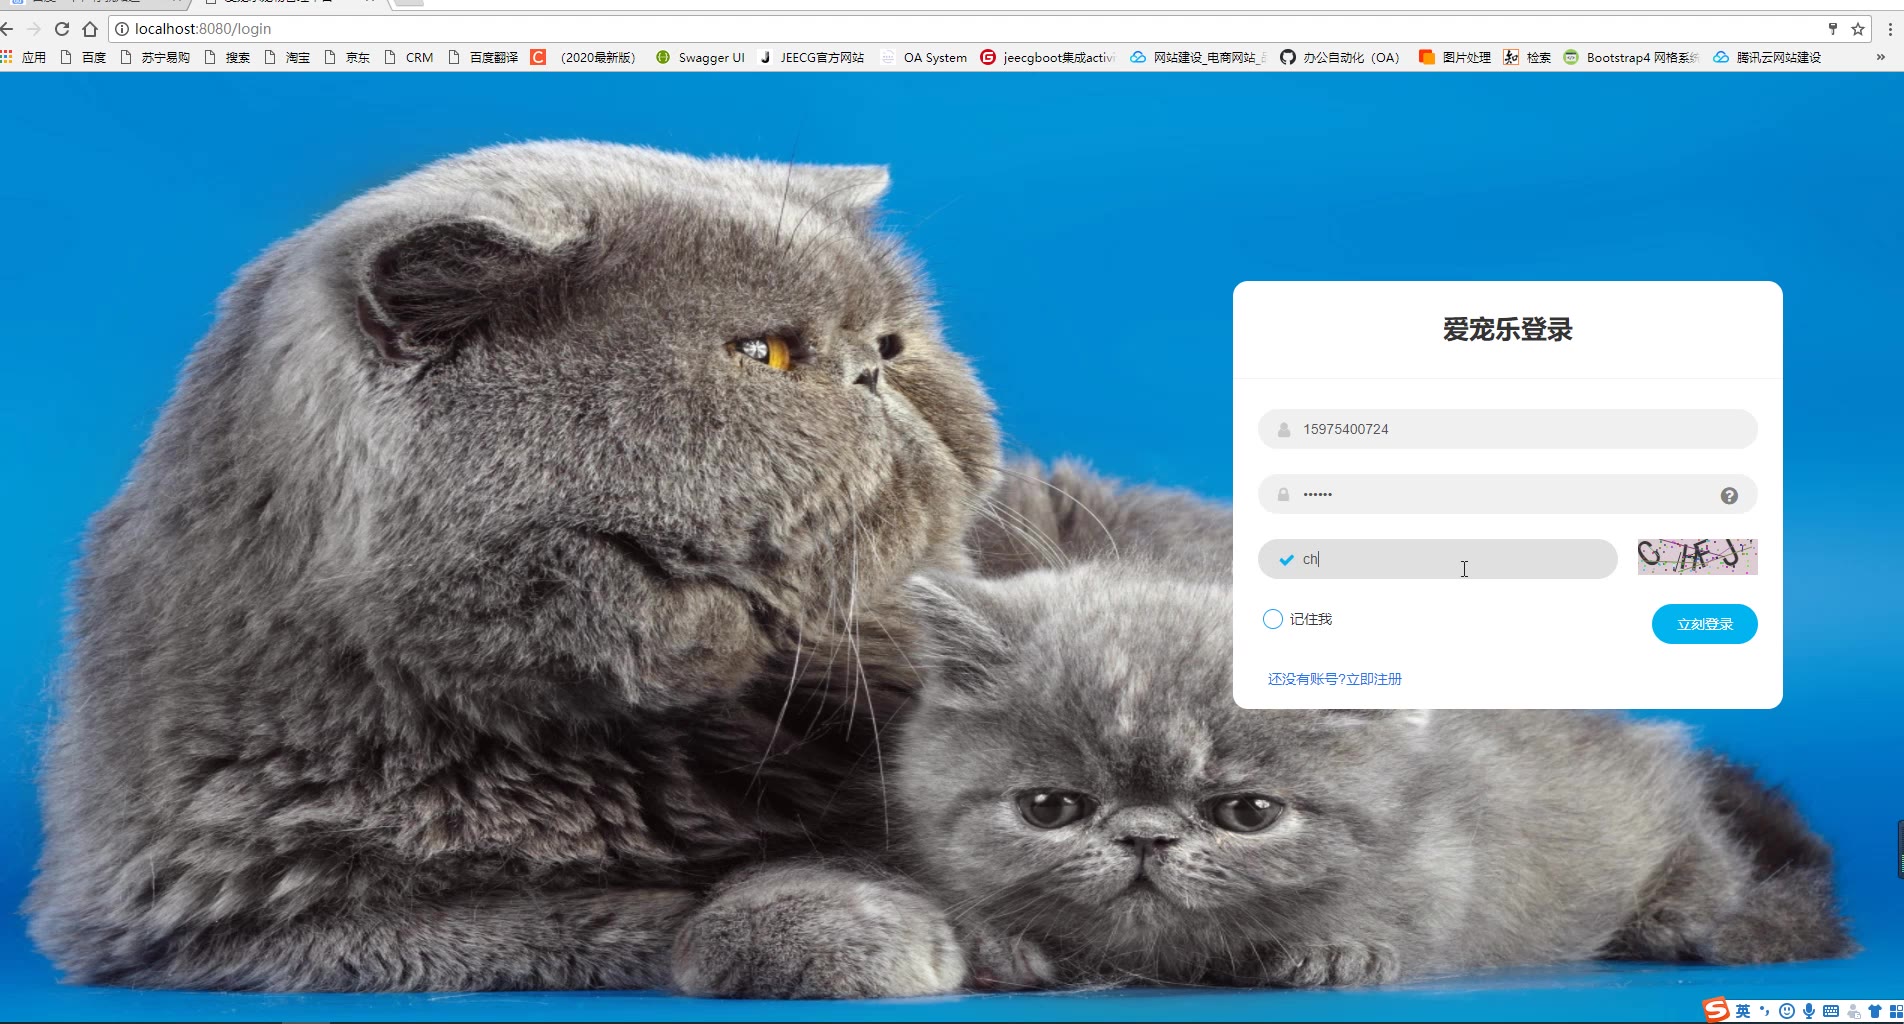Click the Sogou input method S logo
The width and height of the screenshot is (1904, 1024).
click(1716, 1010)
